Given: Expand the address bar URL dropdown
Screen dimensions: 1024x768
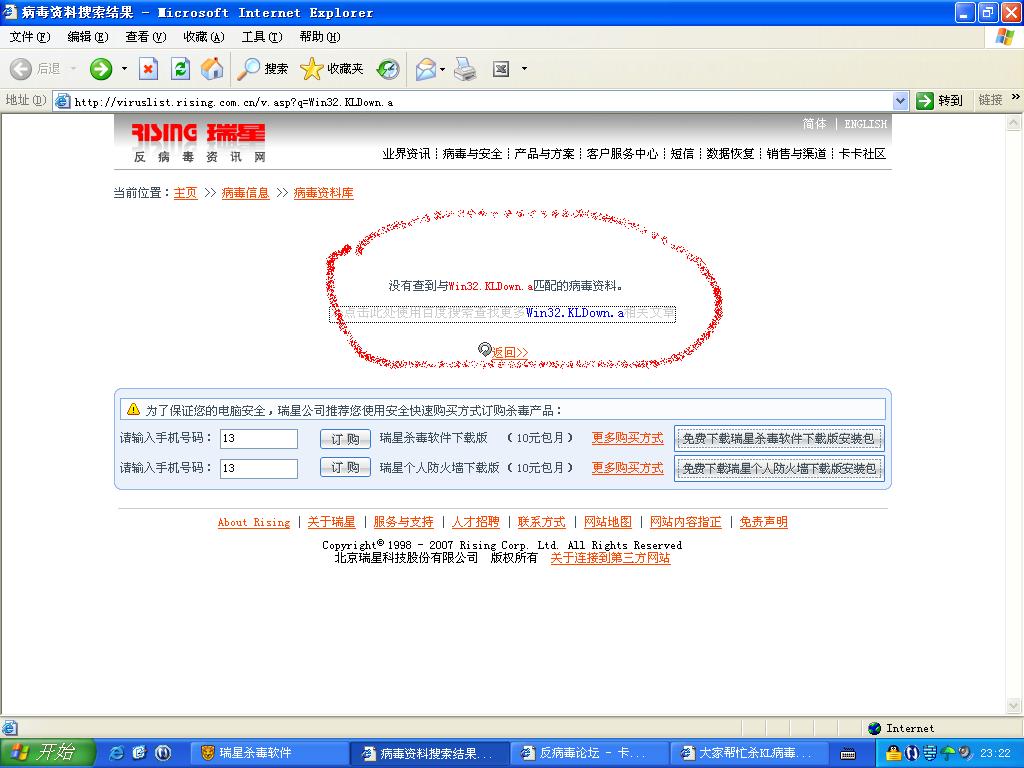Looking at the screenshot, I should coord(900,101).
